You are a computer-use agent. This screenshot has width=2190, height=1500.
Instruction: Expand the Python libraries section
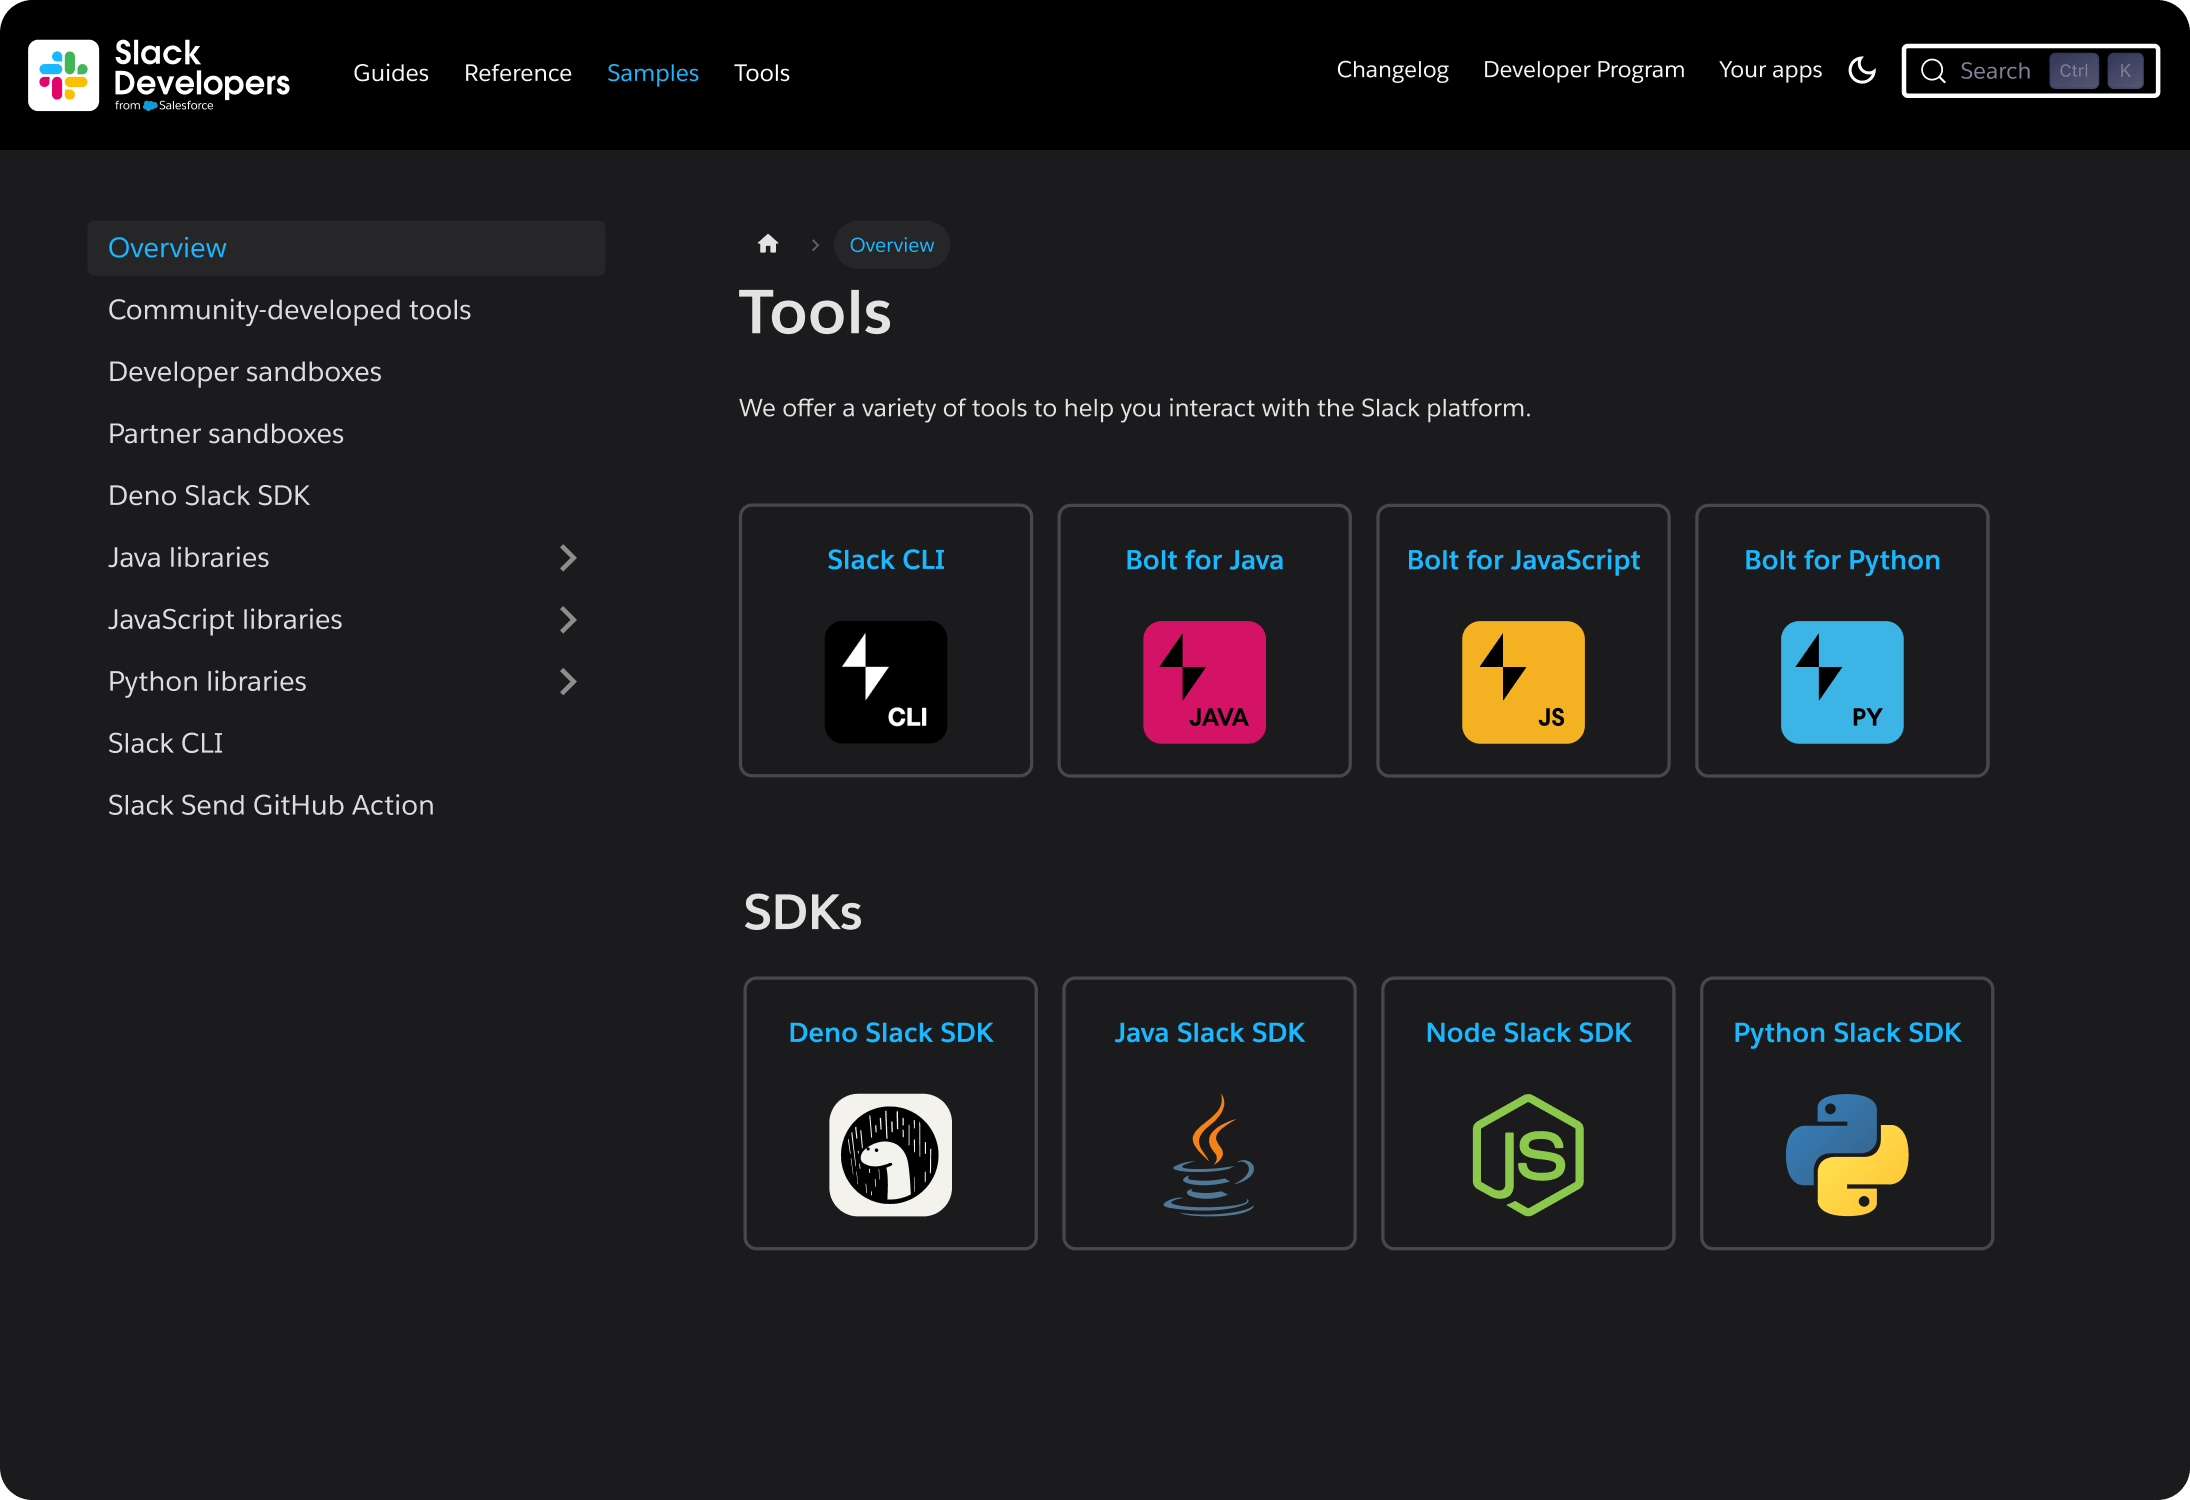click(x=568, y=681)
